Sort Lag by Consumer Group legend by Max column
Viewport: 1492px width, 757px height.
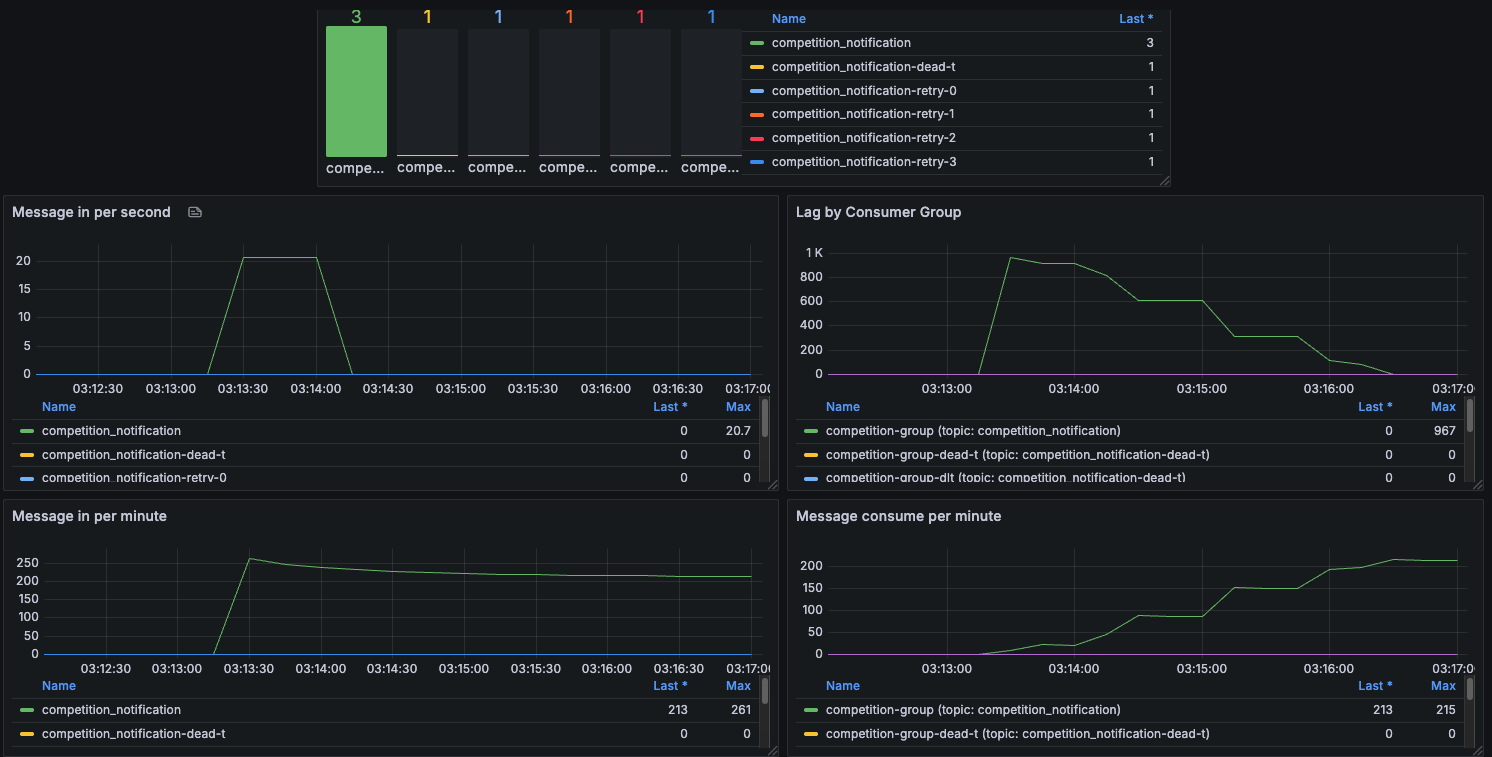(x=1443, y=407)
